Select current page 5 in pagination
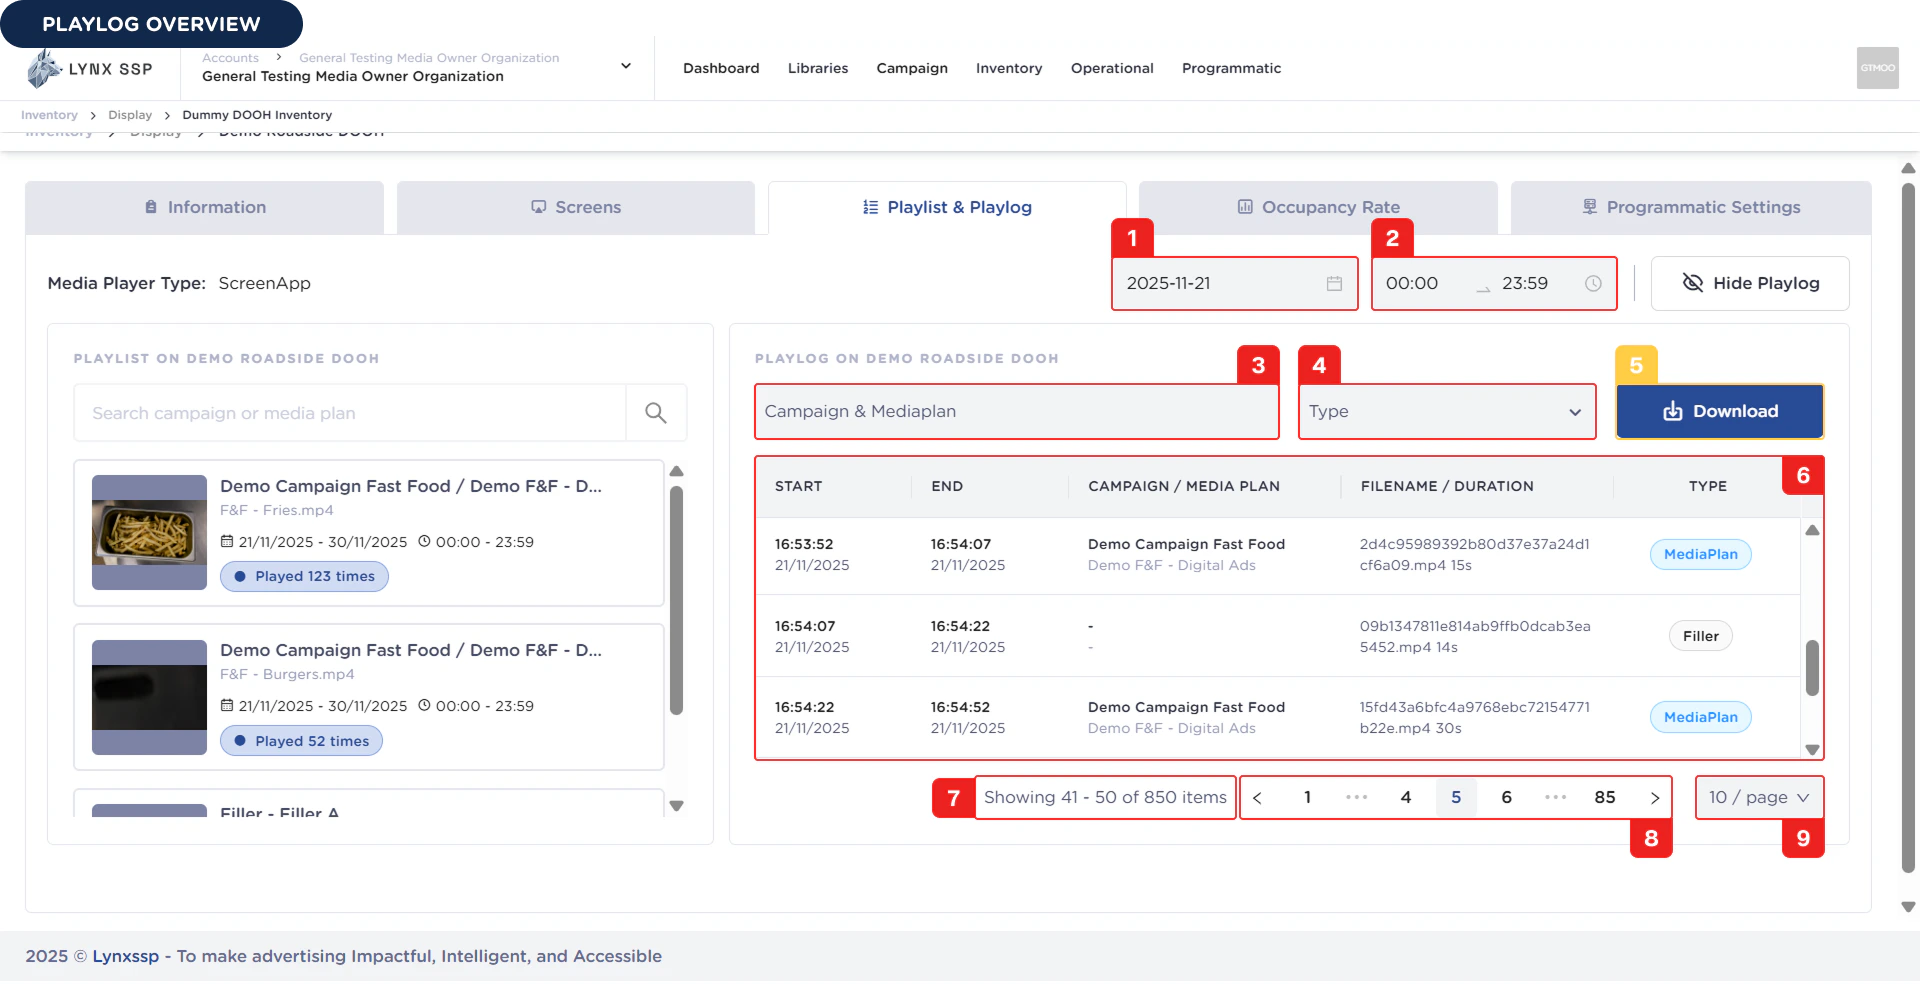1920x984 pixels. 1456,798
